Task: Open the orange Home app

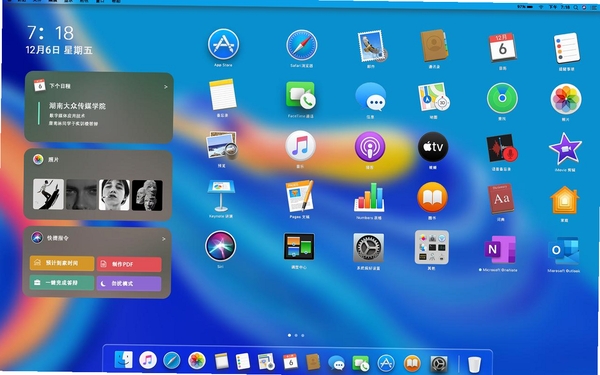Action: click(x=565, y=200)
